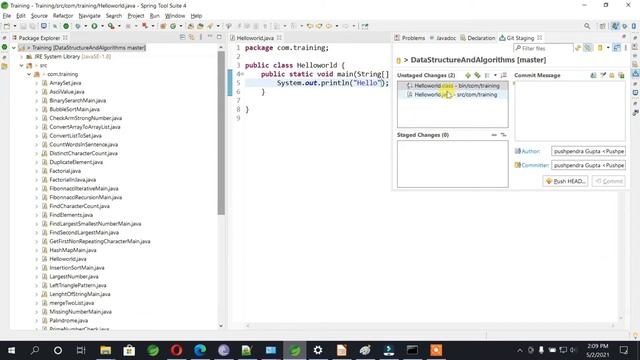Click the New toolbar icon
The image size is (640, 360).
click(x=7, y=26)
